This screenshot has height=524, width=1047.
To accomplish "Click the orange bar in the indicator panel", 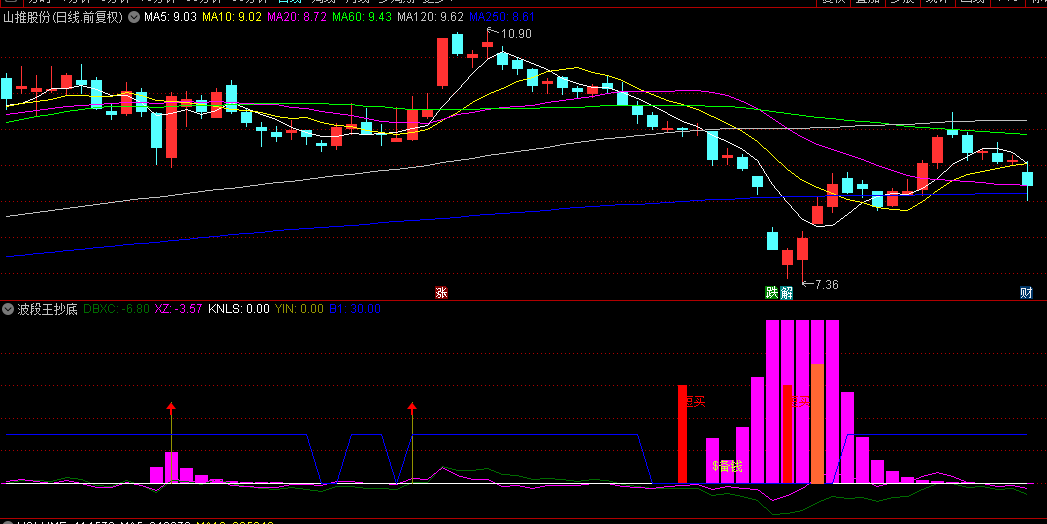I will pyautogui.click(x=817, y=423).
